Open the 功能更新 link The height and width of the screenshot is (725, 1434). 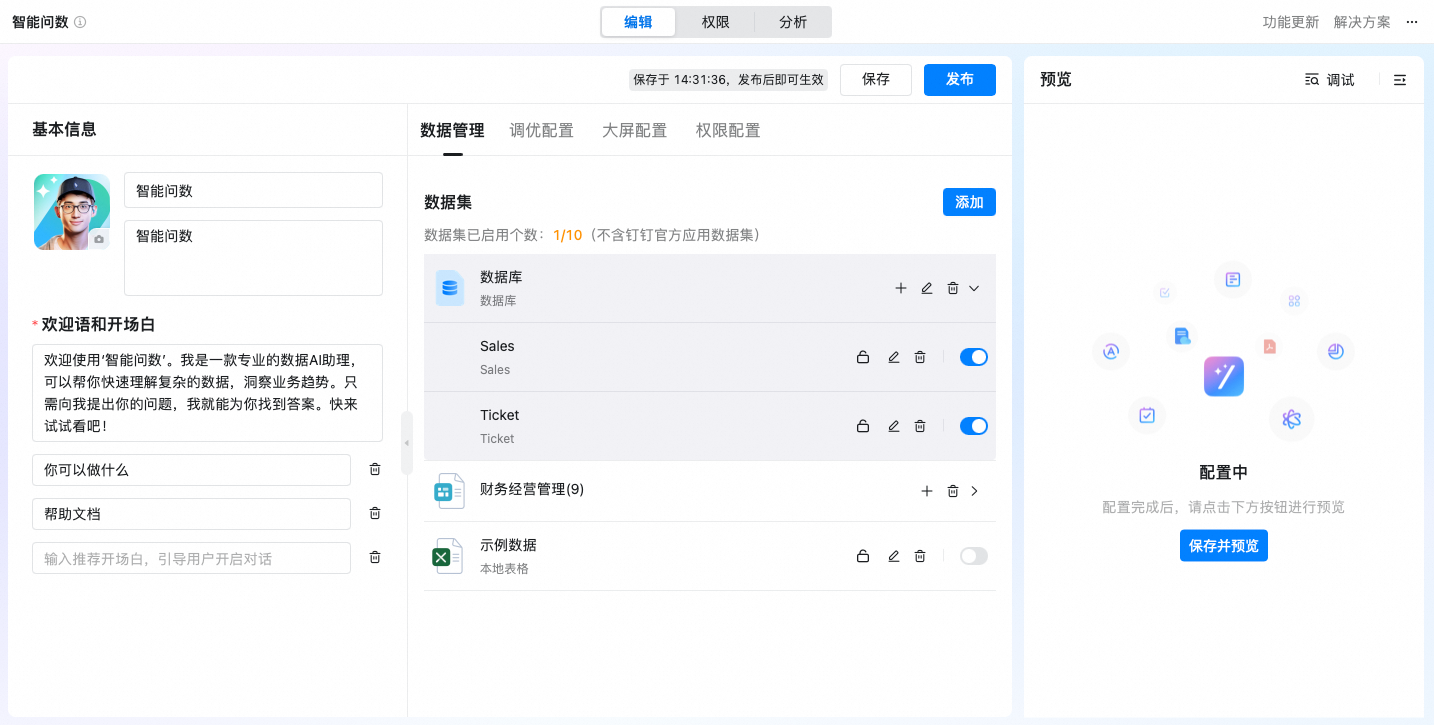click(x=1291, y=22)
